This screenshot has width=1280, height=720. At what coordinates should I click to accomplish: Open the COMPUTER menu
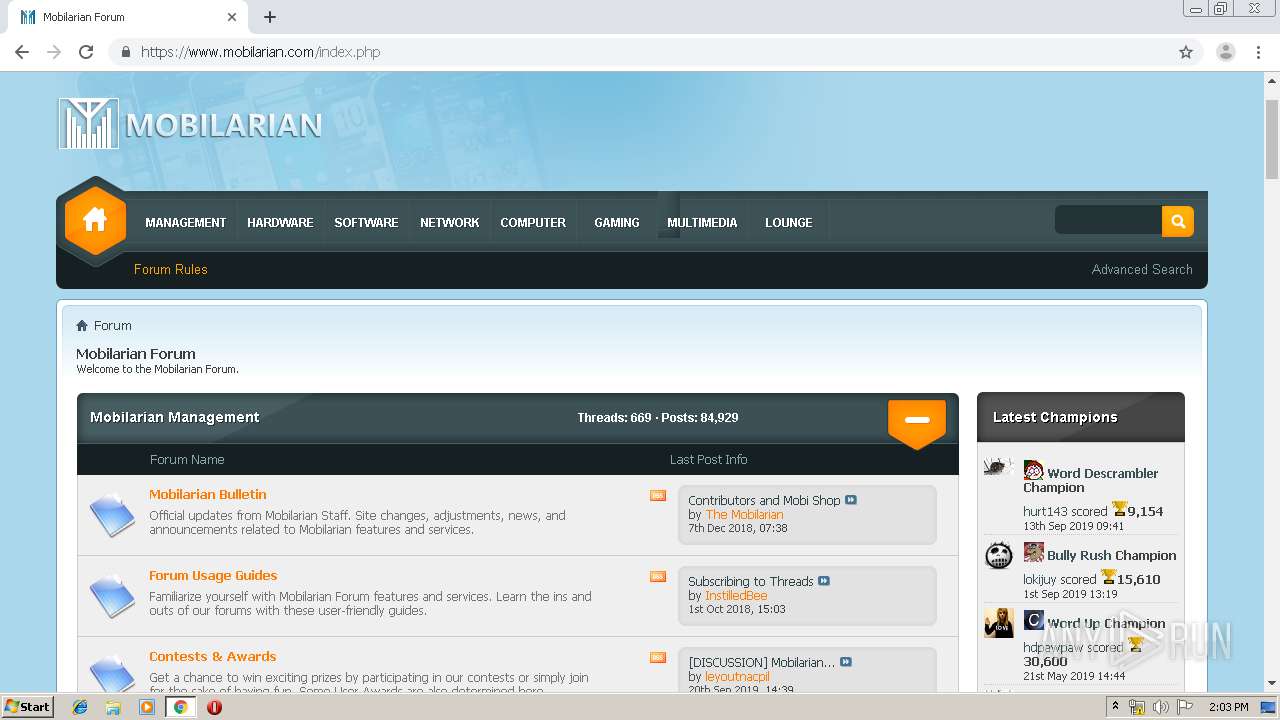coord(533,222)
